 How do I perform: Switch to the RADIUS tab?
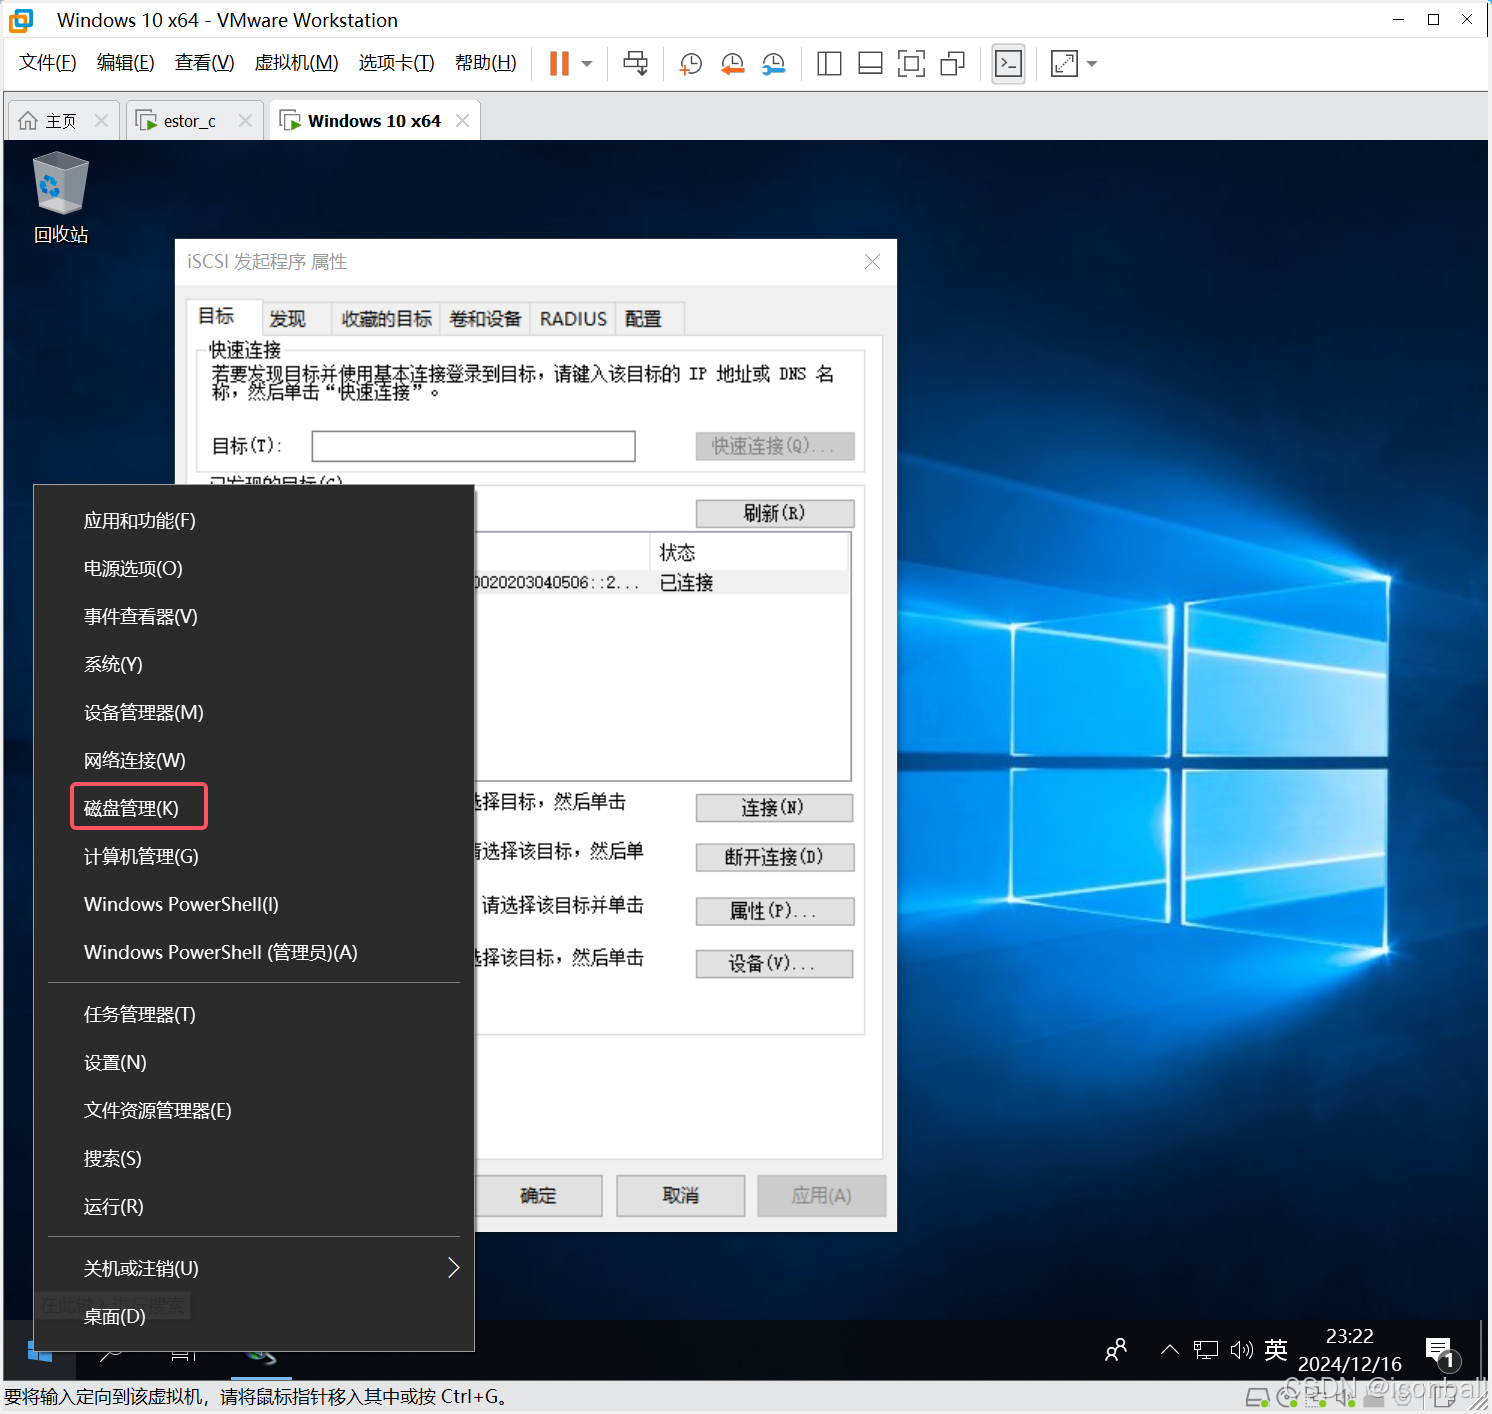click(x=573, y=319)
